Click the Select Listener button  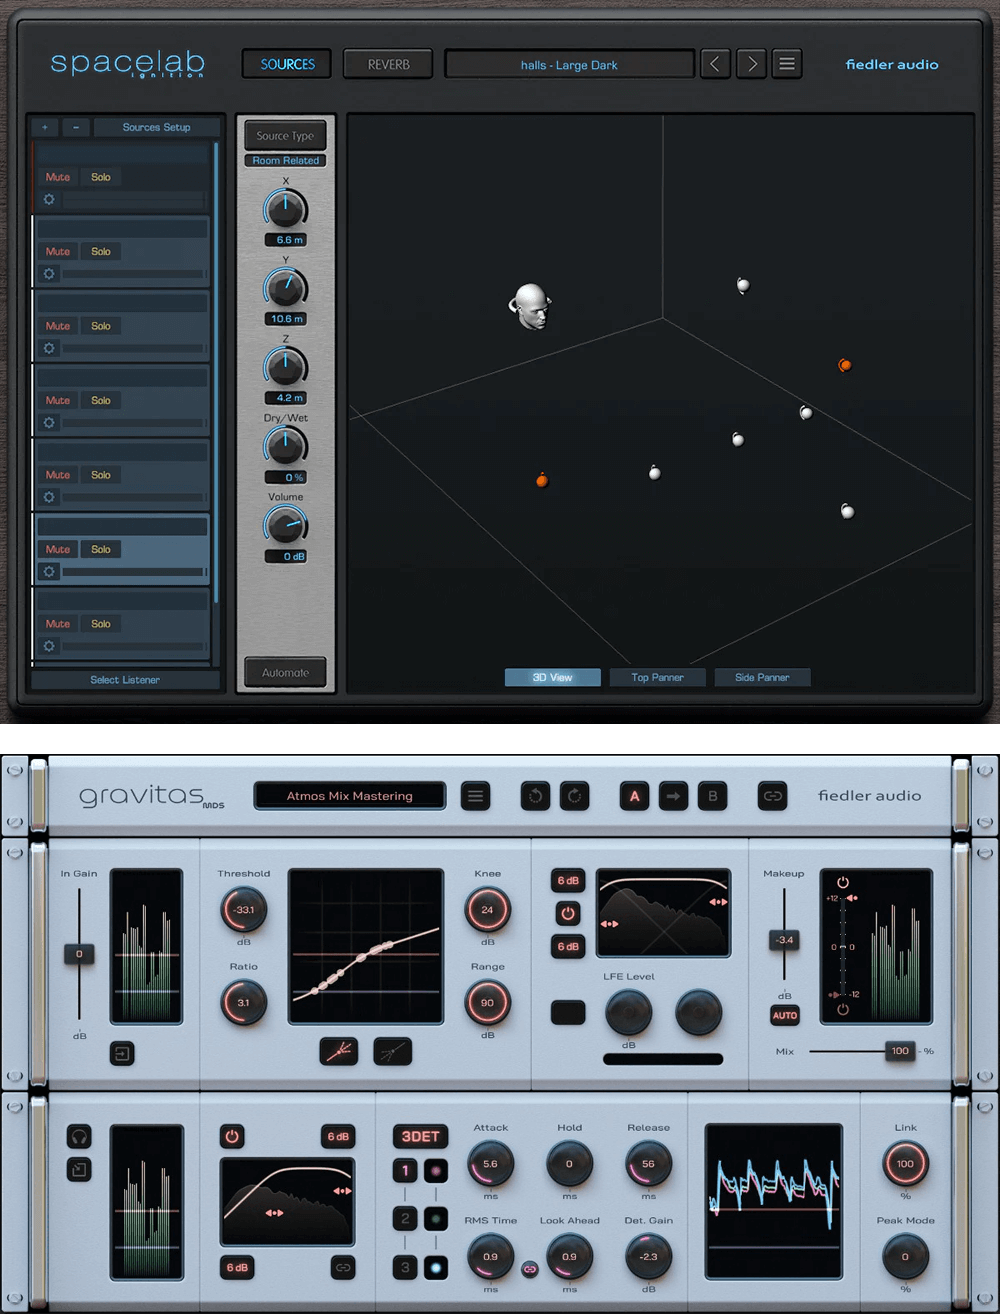click(125, 680)
